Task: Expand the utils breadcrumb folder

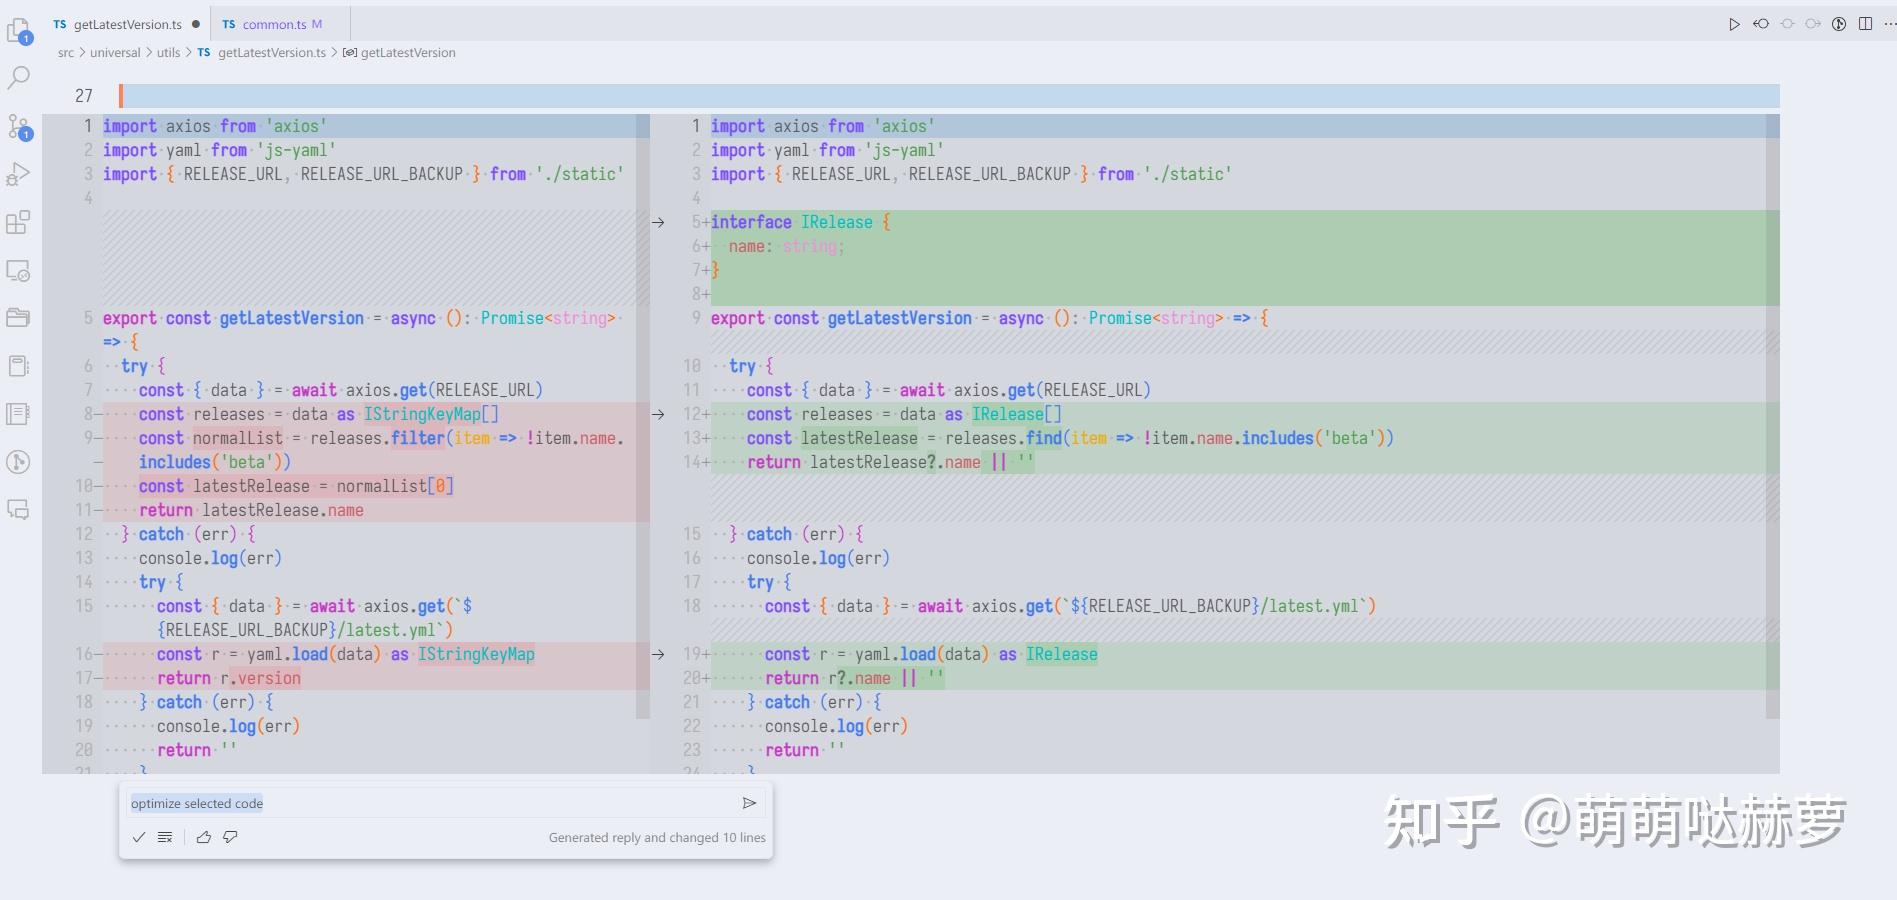Action: 169,52
